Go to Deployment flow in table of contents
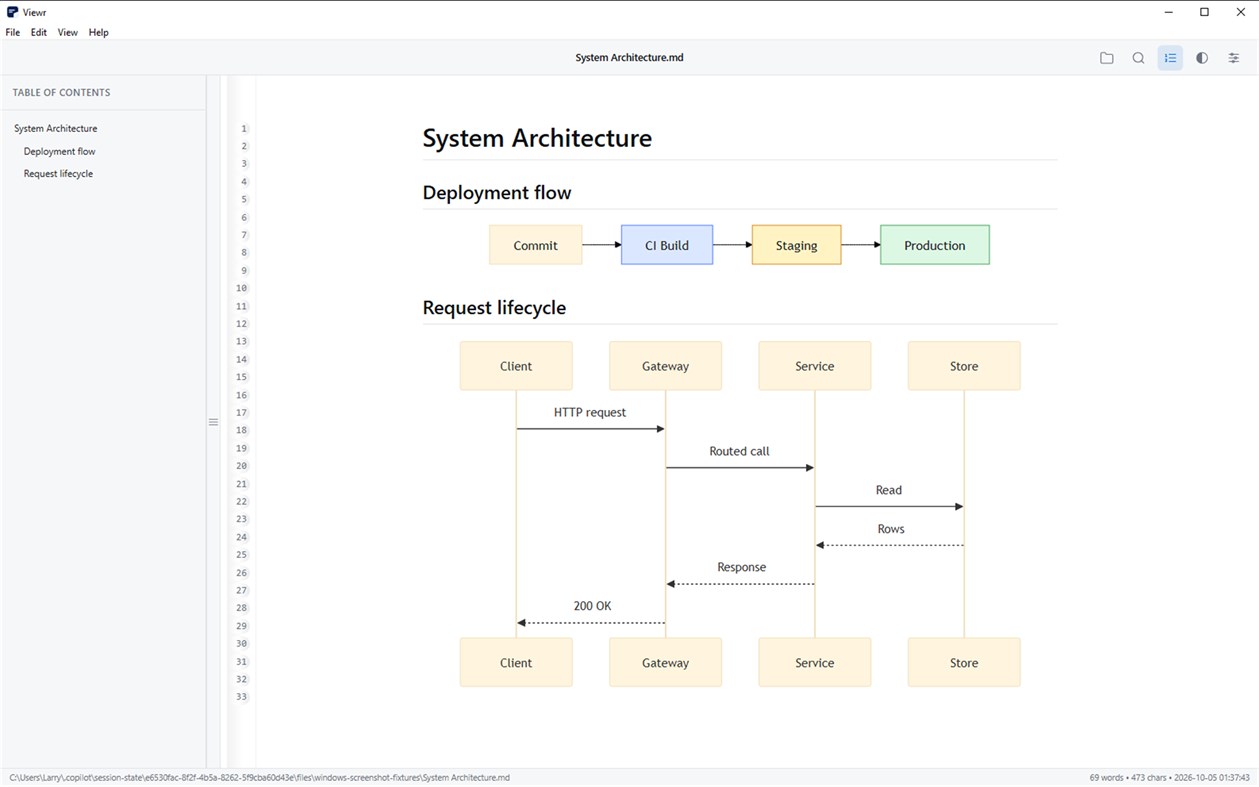Screen dimensions: 1259x787 (x=60, y=151)
